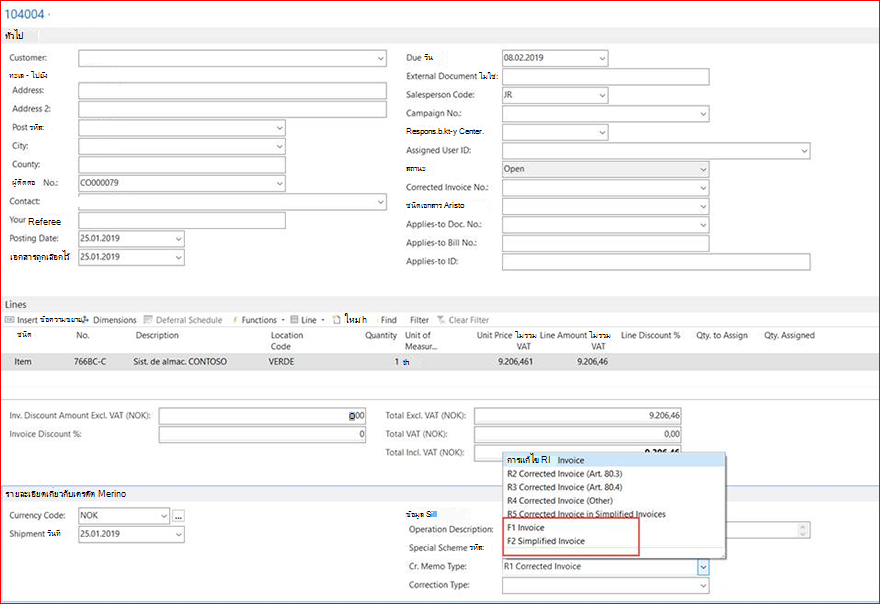The height and width of the screenshot is (604, 880).
Task: Expand the City dropdown
Action: click(x=279, y=147)
